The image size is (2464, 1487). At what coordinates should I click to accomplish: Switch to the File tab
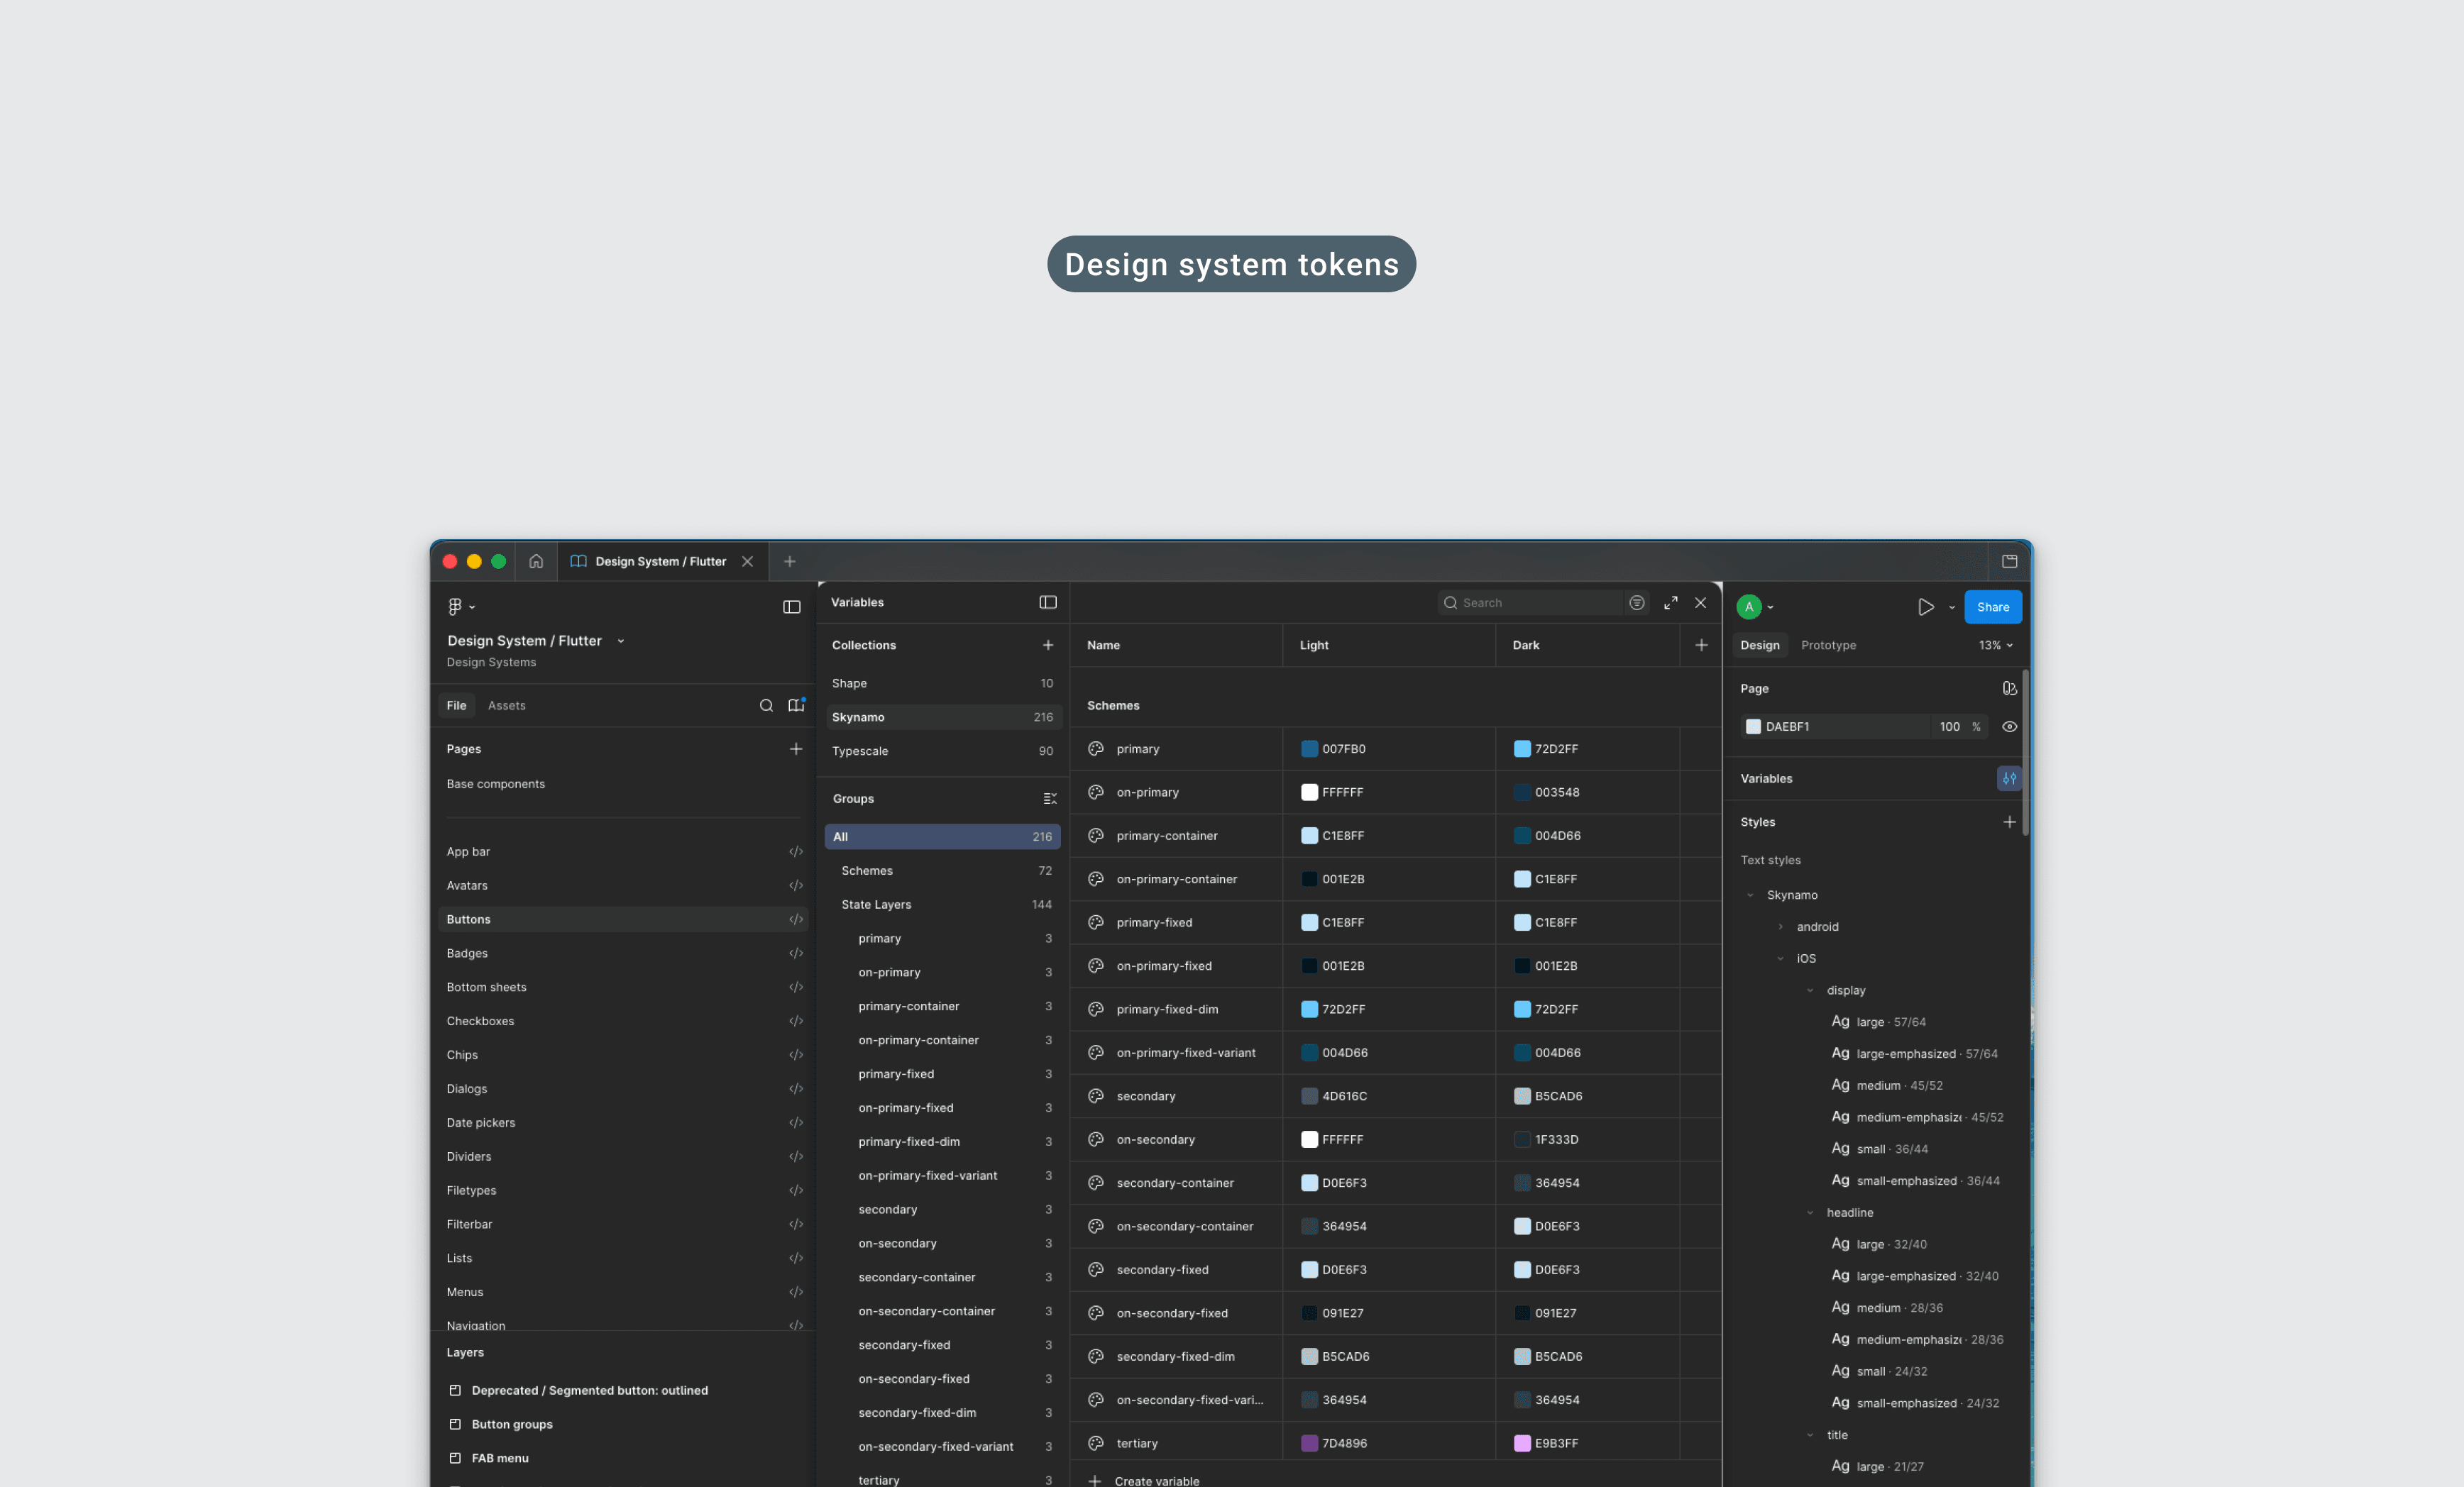tap(456, 705)
